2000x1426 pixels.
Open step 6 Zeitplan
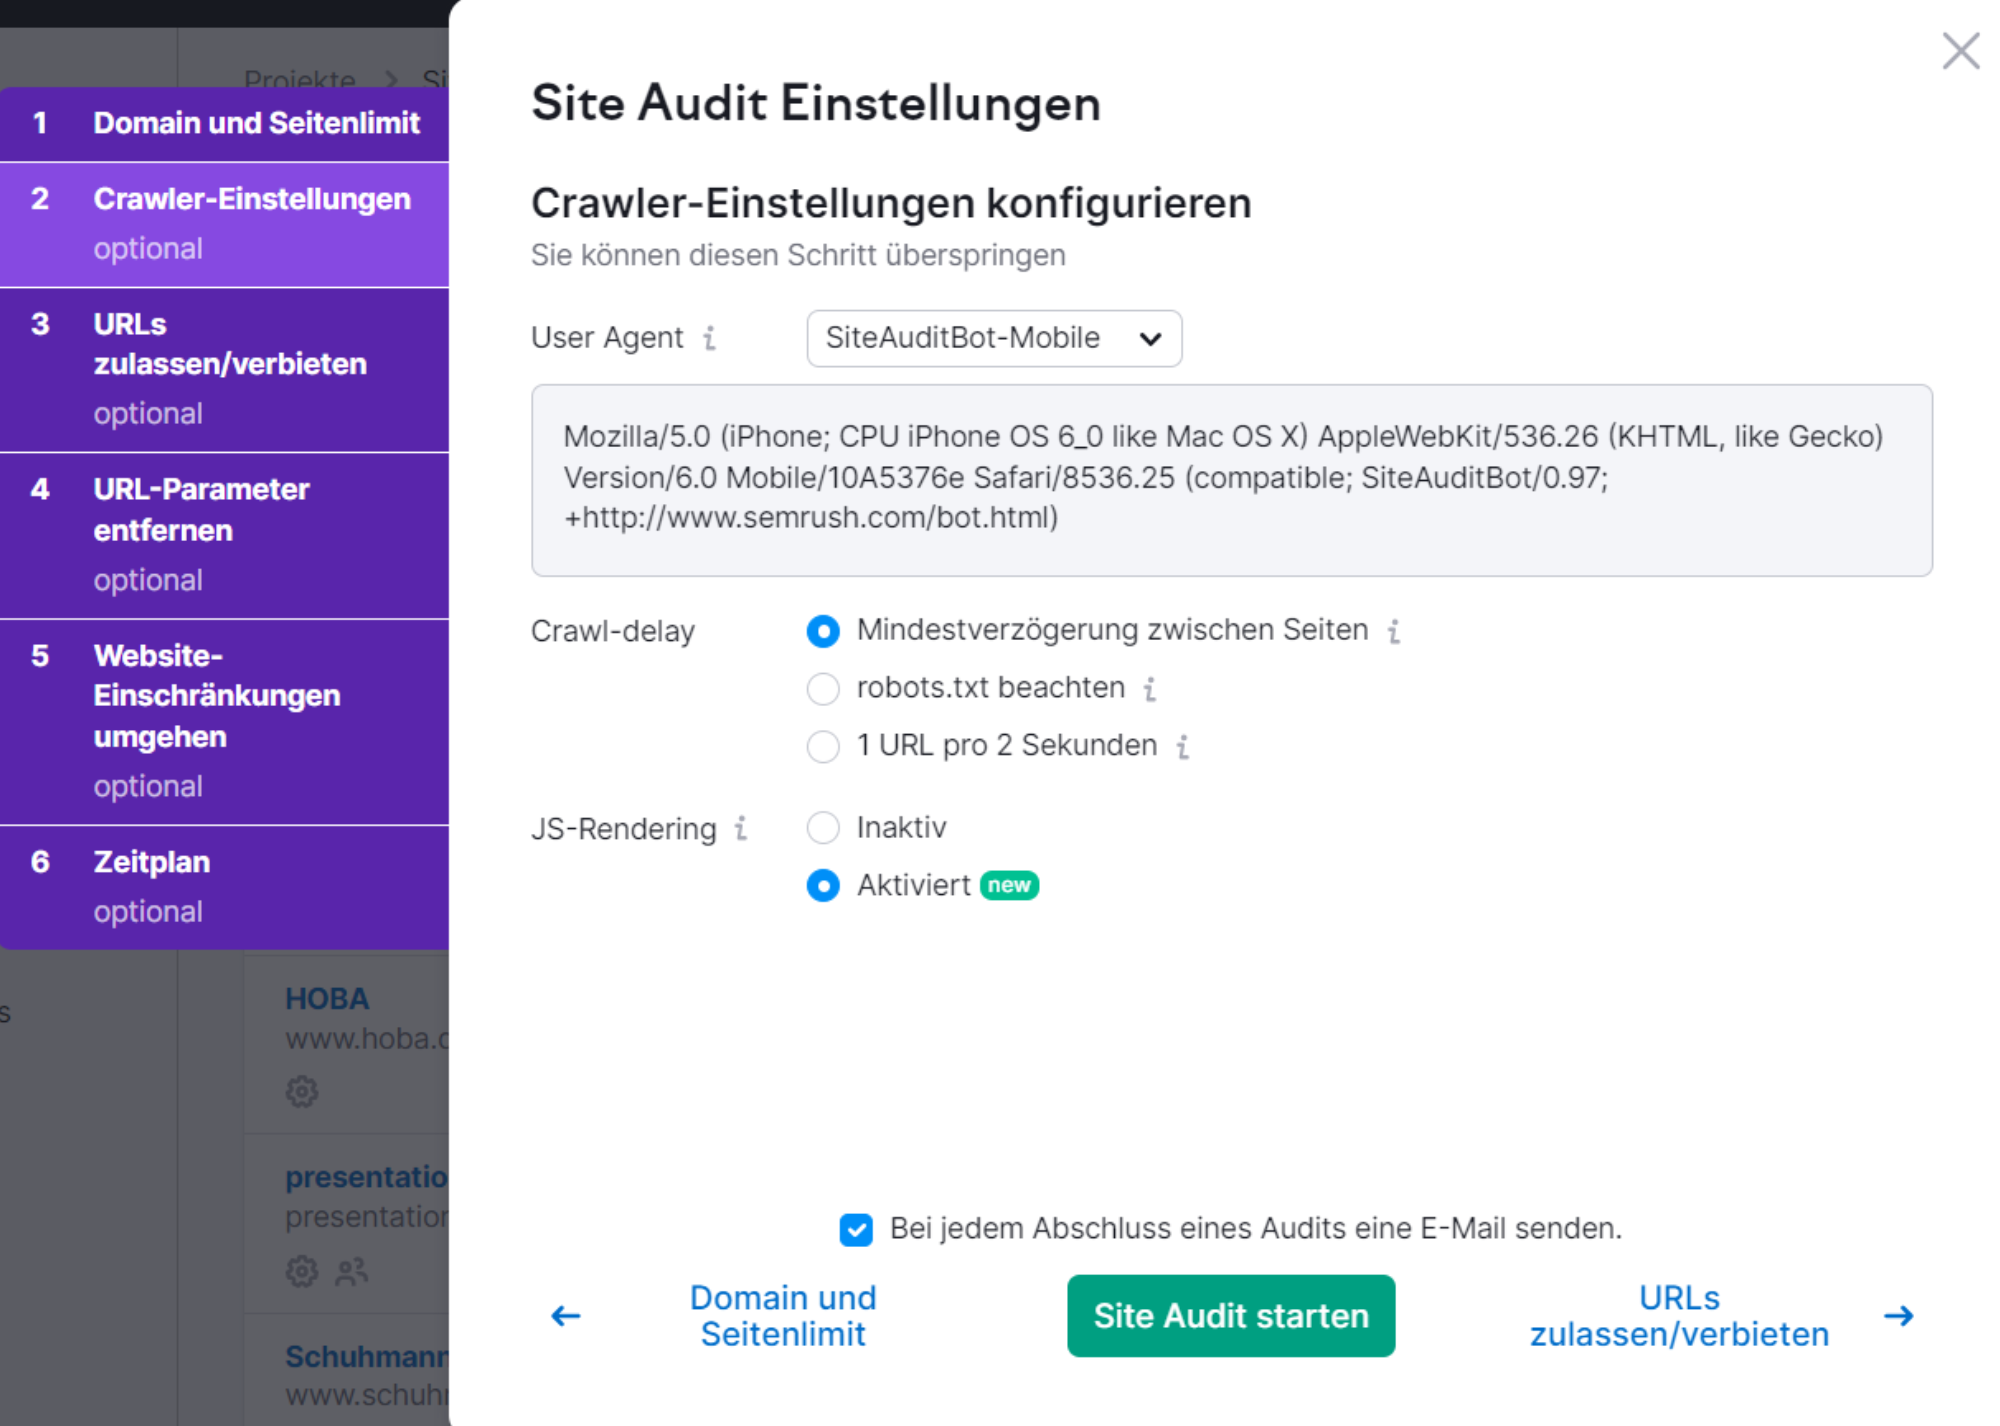click(224, 887)
